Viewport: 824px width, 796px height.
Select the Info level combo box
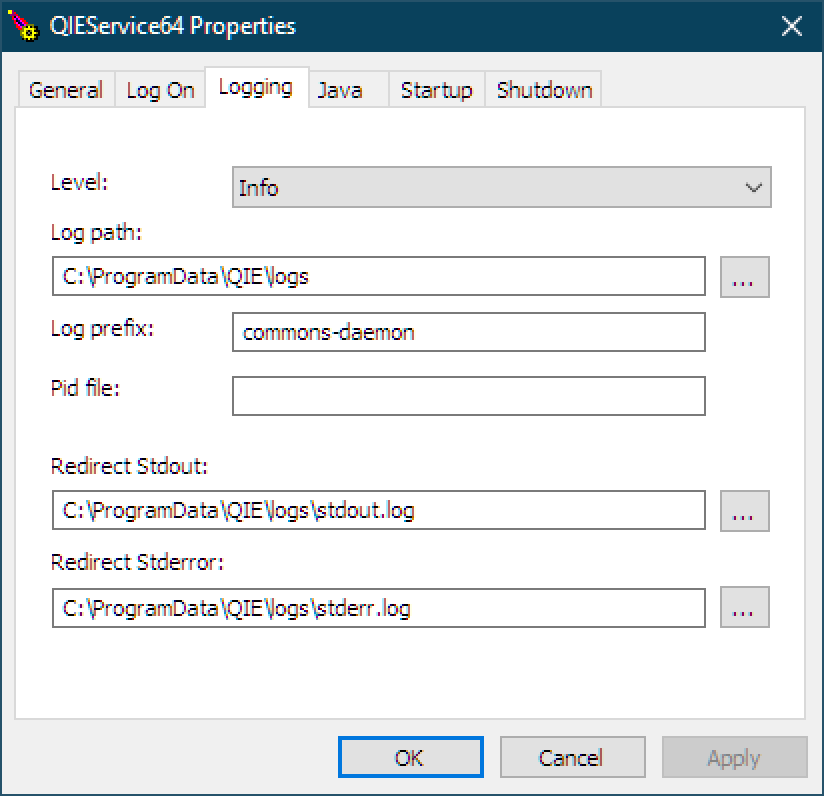(501, 188)
